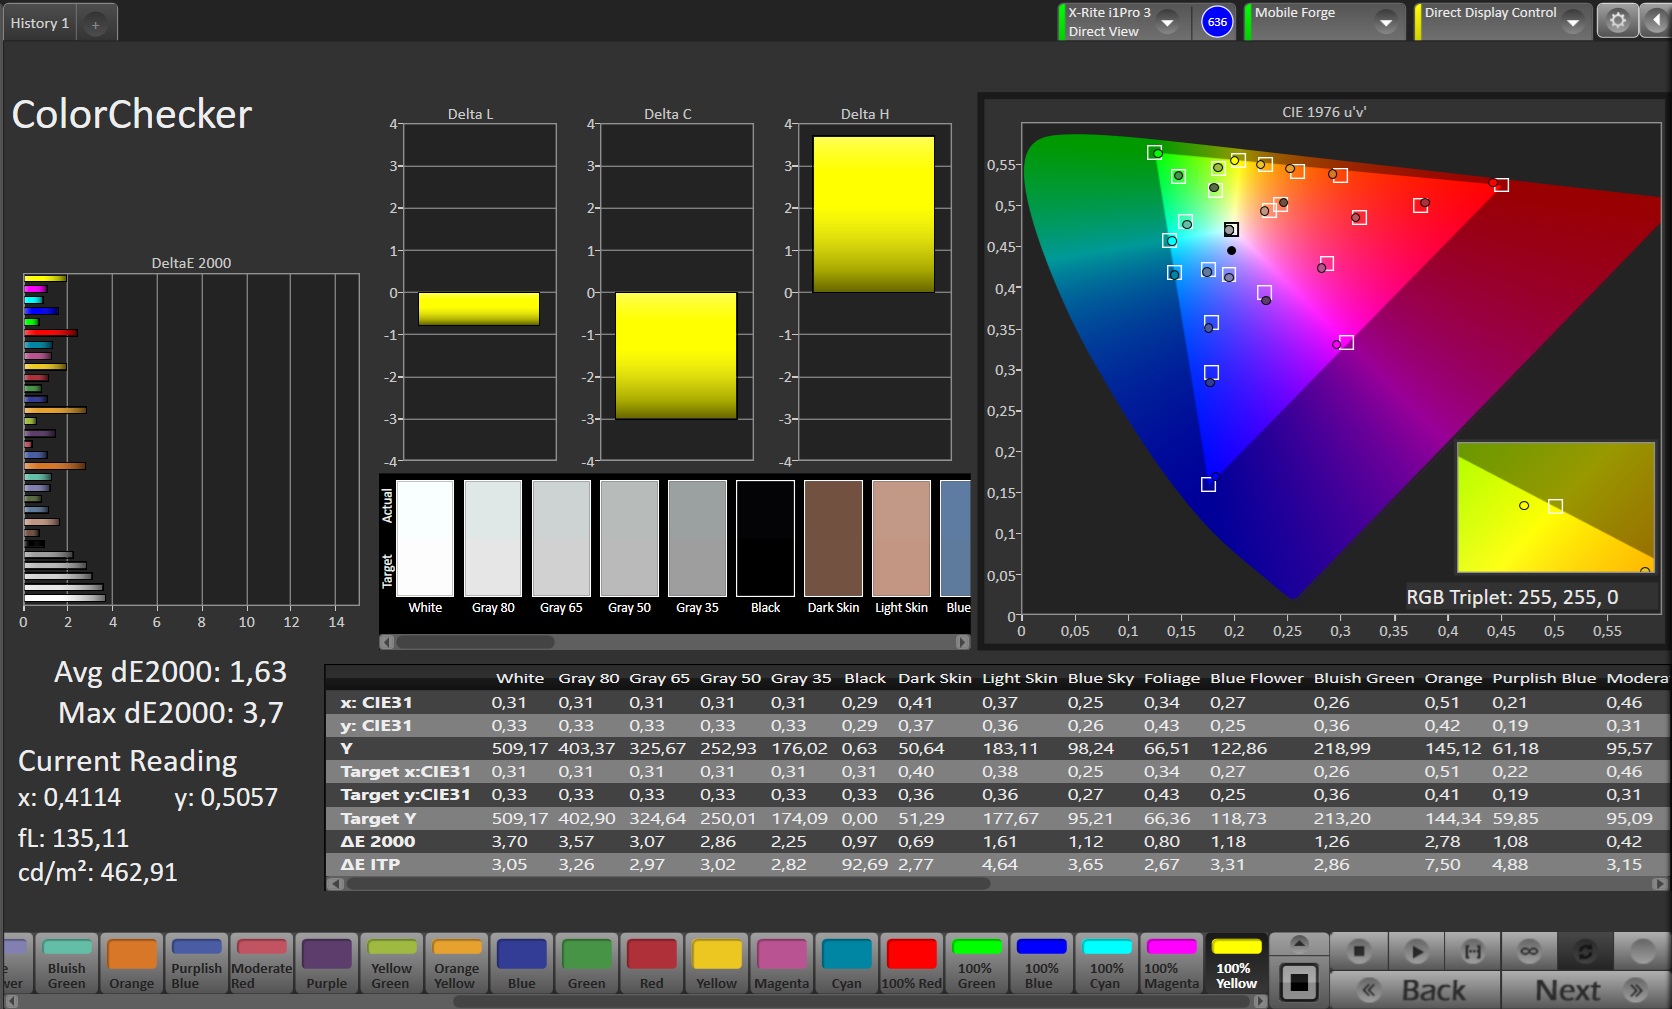Viewport: 1672px width, 1009px height.
Task: Switch to the History 1 tab
Action: (x=40, y=23)
